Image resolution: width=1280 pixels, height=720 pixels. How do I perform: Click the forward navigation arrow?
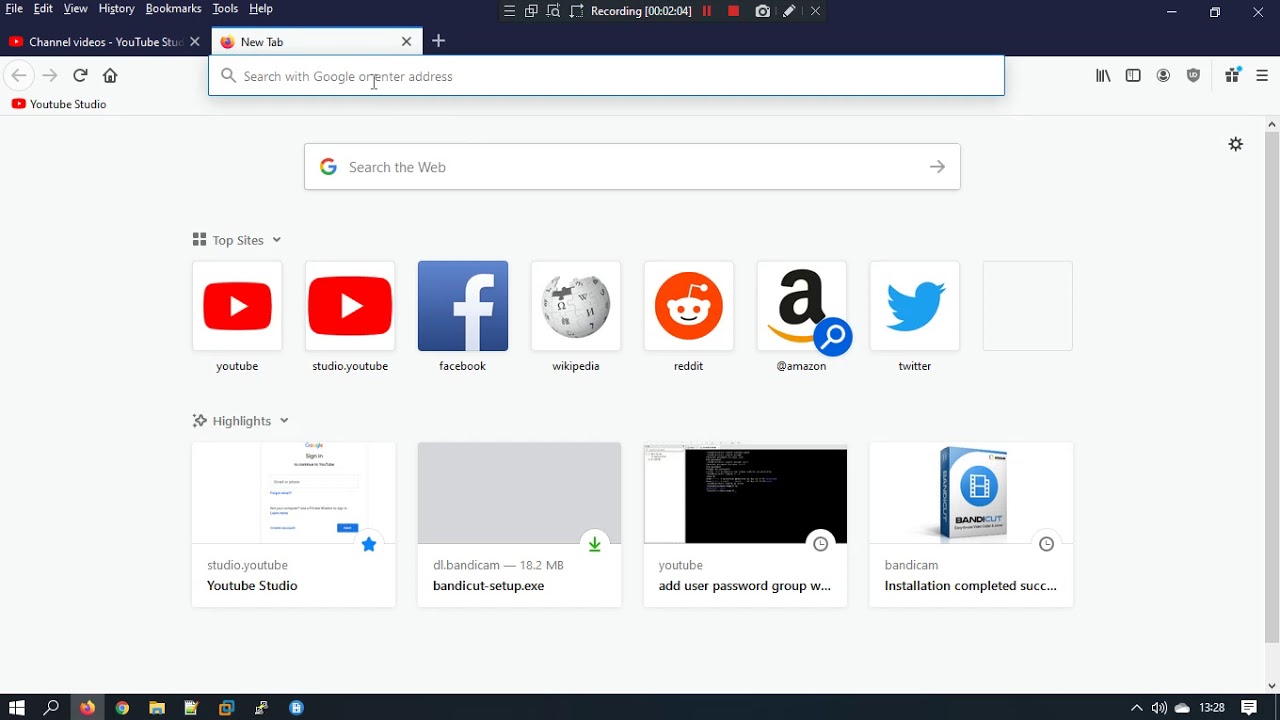tap(50, 75)
